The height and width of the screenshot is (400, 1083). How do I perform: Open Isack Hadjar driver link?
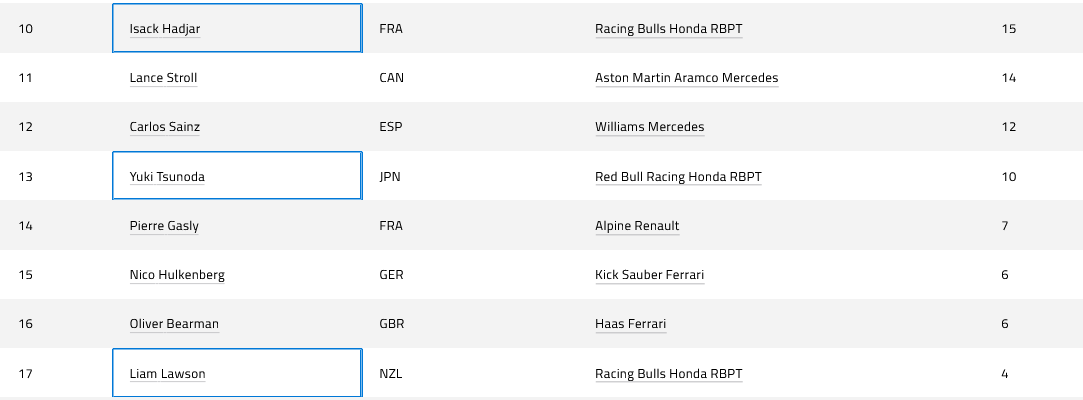coord(165,29)
